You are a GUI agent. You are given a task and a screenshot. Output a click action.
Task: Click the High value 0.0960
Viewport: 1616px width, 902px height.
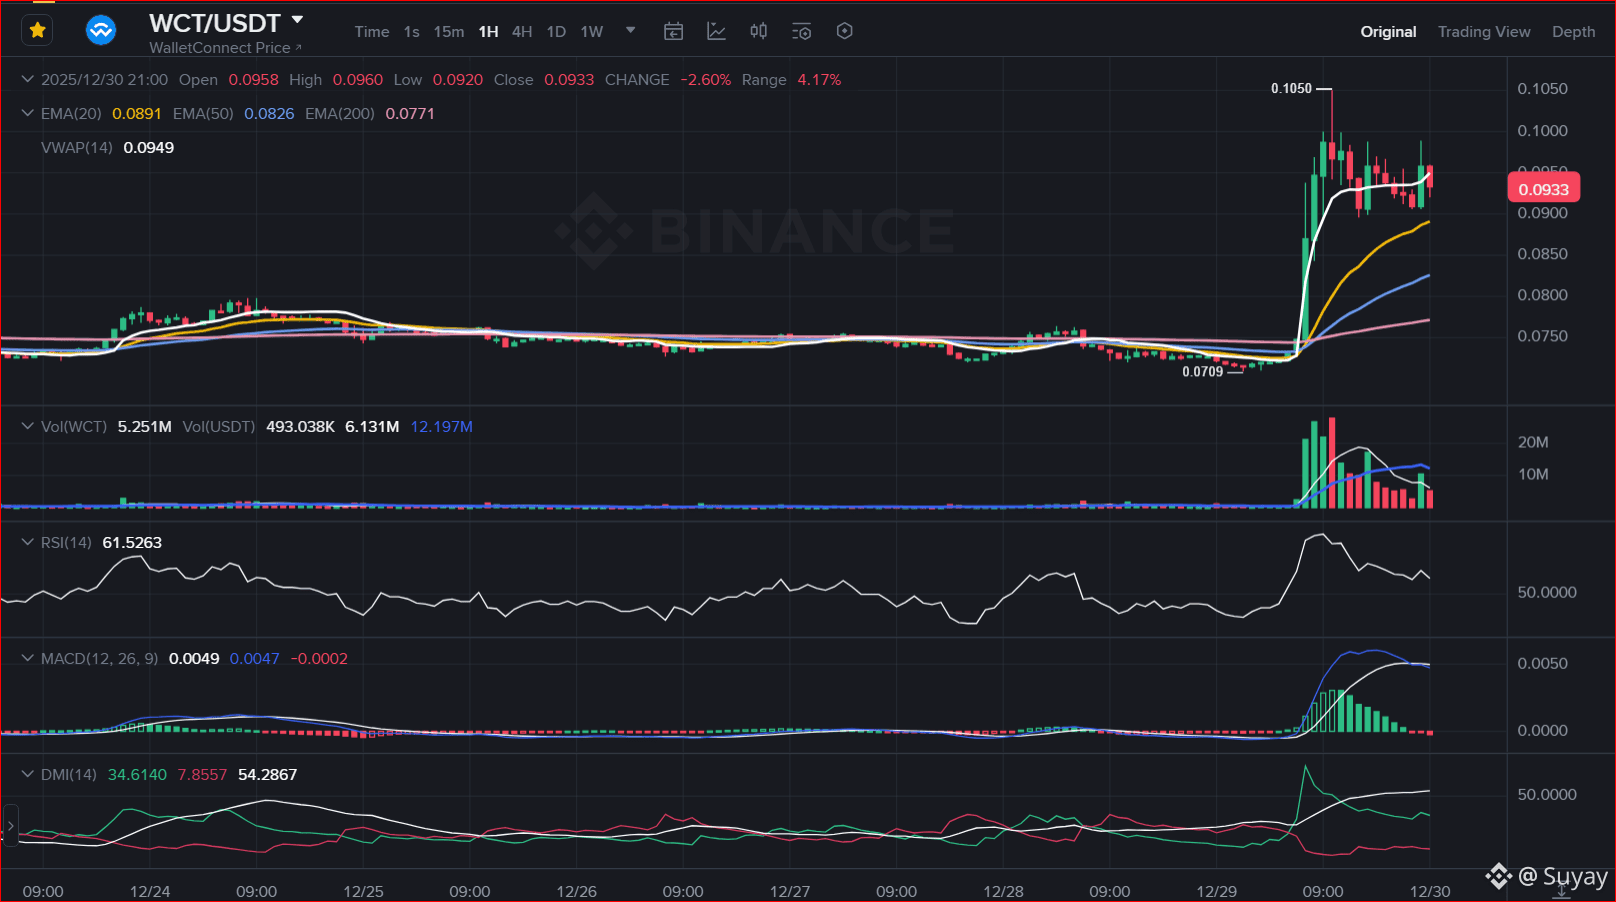point(358,79)
